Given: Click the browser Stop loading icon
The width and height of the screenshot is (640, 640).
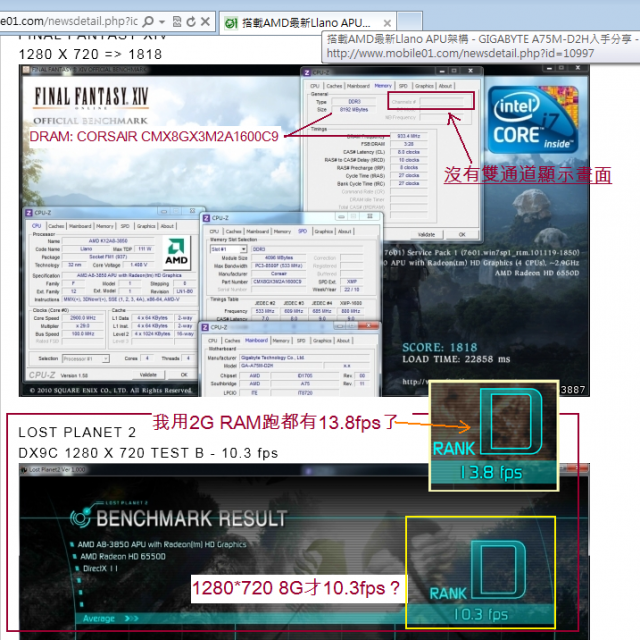Looking at the screenshot, I should tap(205, 21).
